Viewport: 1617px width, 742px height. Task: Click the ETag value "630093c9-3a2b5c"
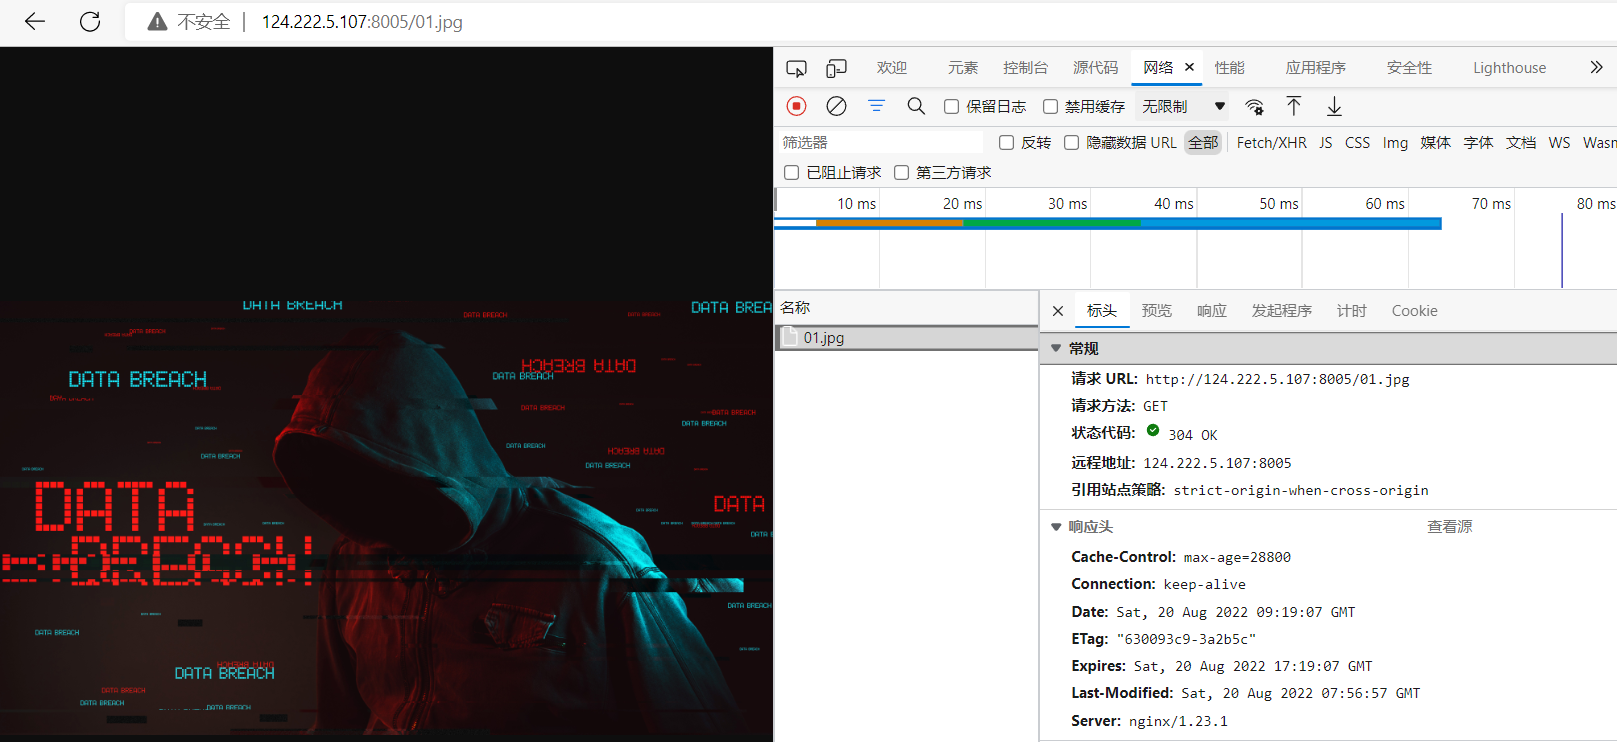tap(1186, 639)
